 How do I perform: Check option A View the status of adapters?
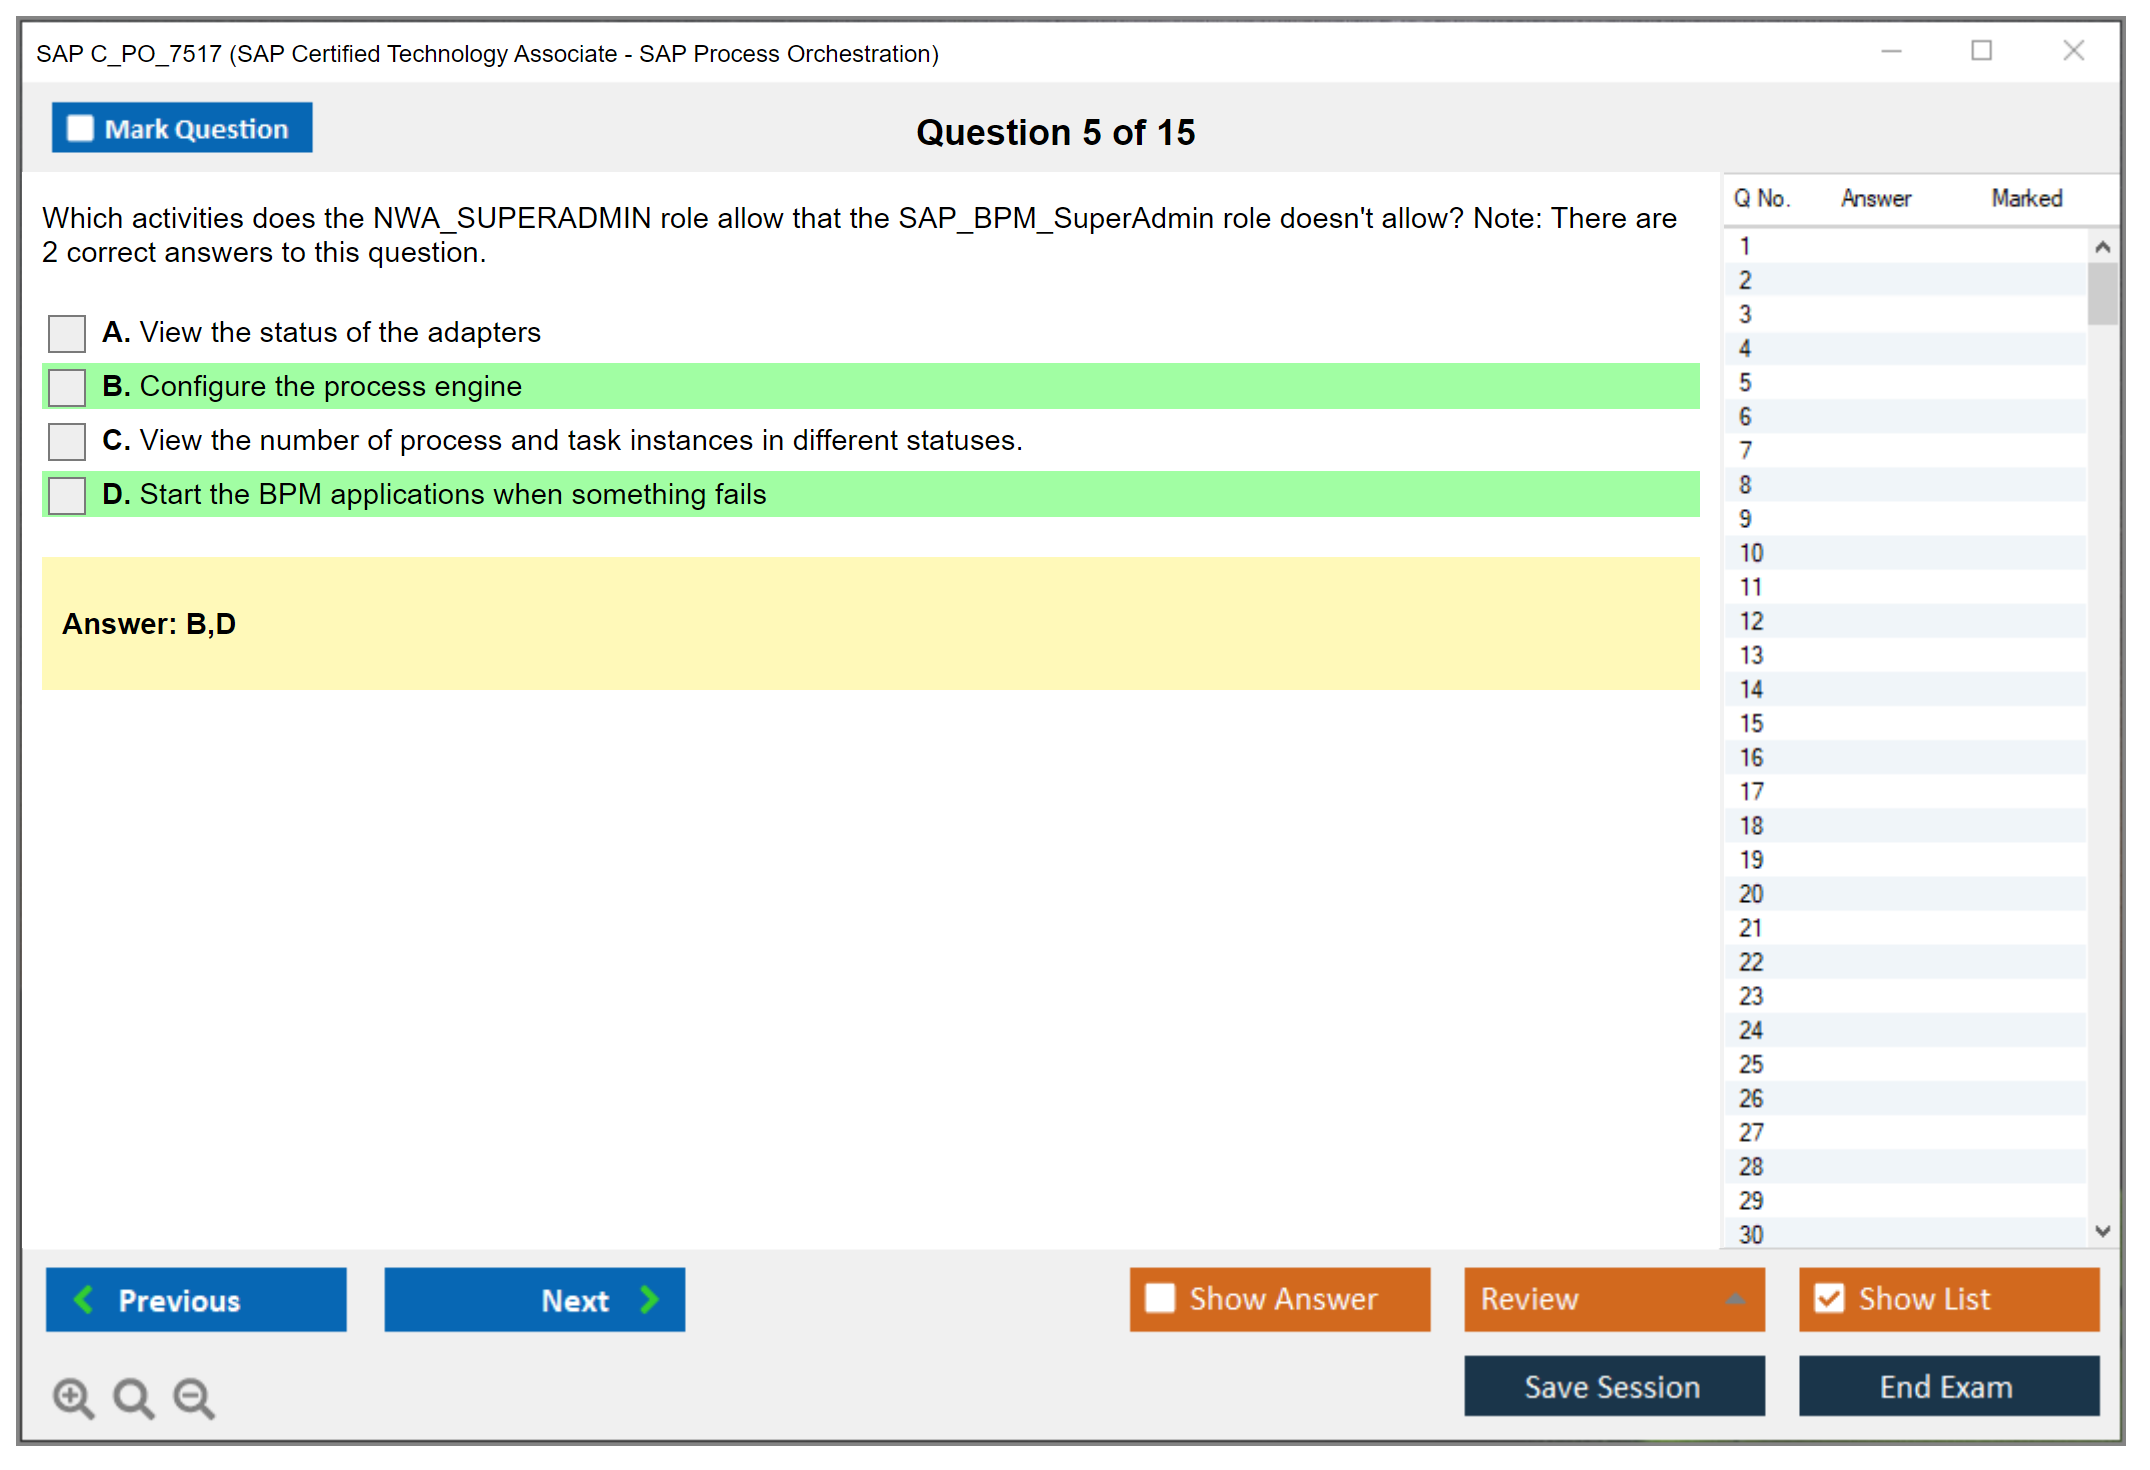pyautogui.click(x=67, y=333)
